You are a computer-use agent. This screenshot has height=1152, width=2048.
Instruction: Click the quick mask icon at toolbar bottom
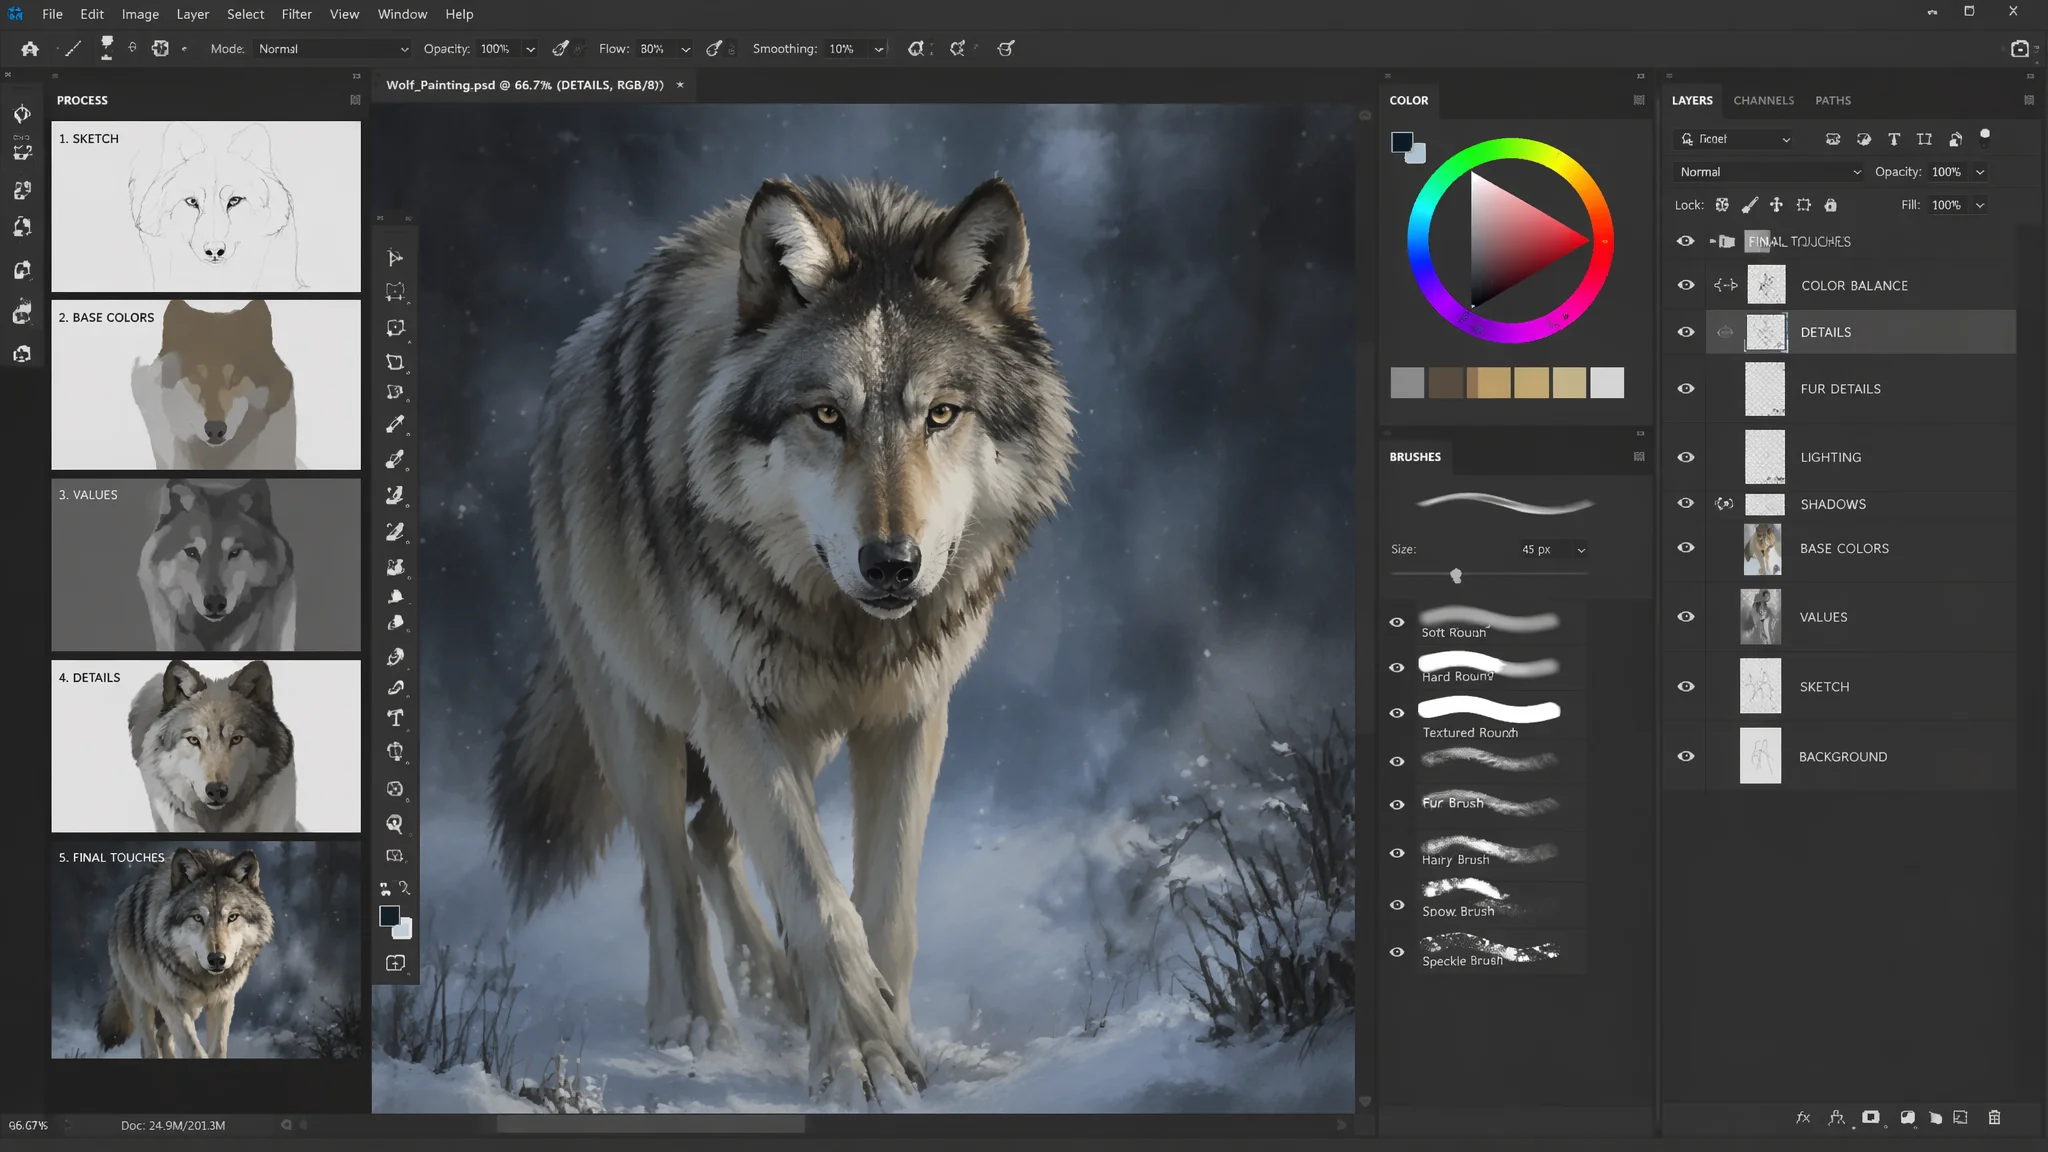tap(396, 963)
